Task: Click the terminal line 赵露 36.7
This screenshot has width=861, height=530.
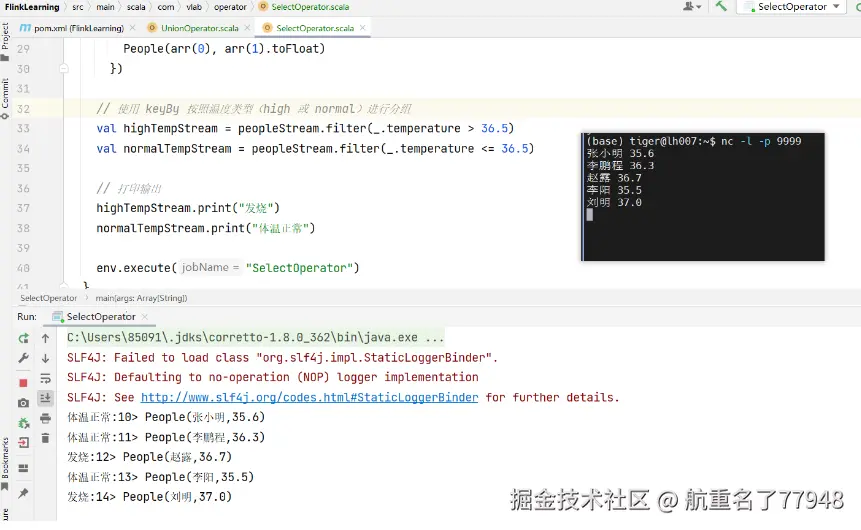Action: pos(614,178)
